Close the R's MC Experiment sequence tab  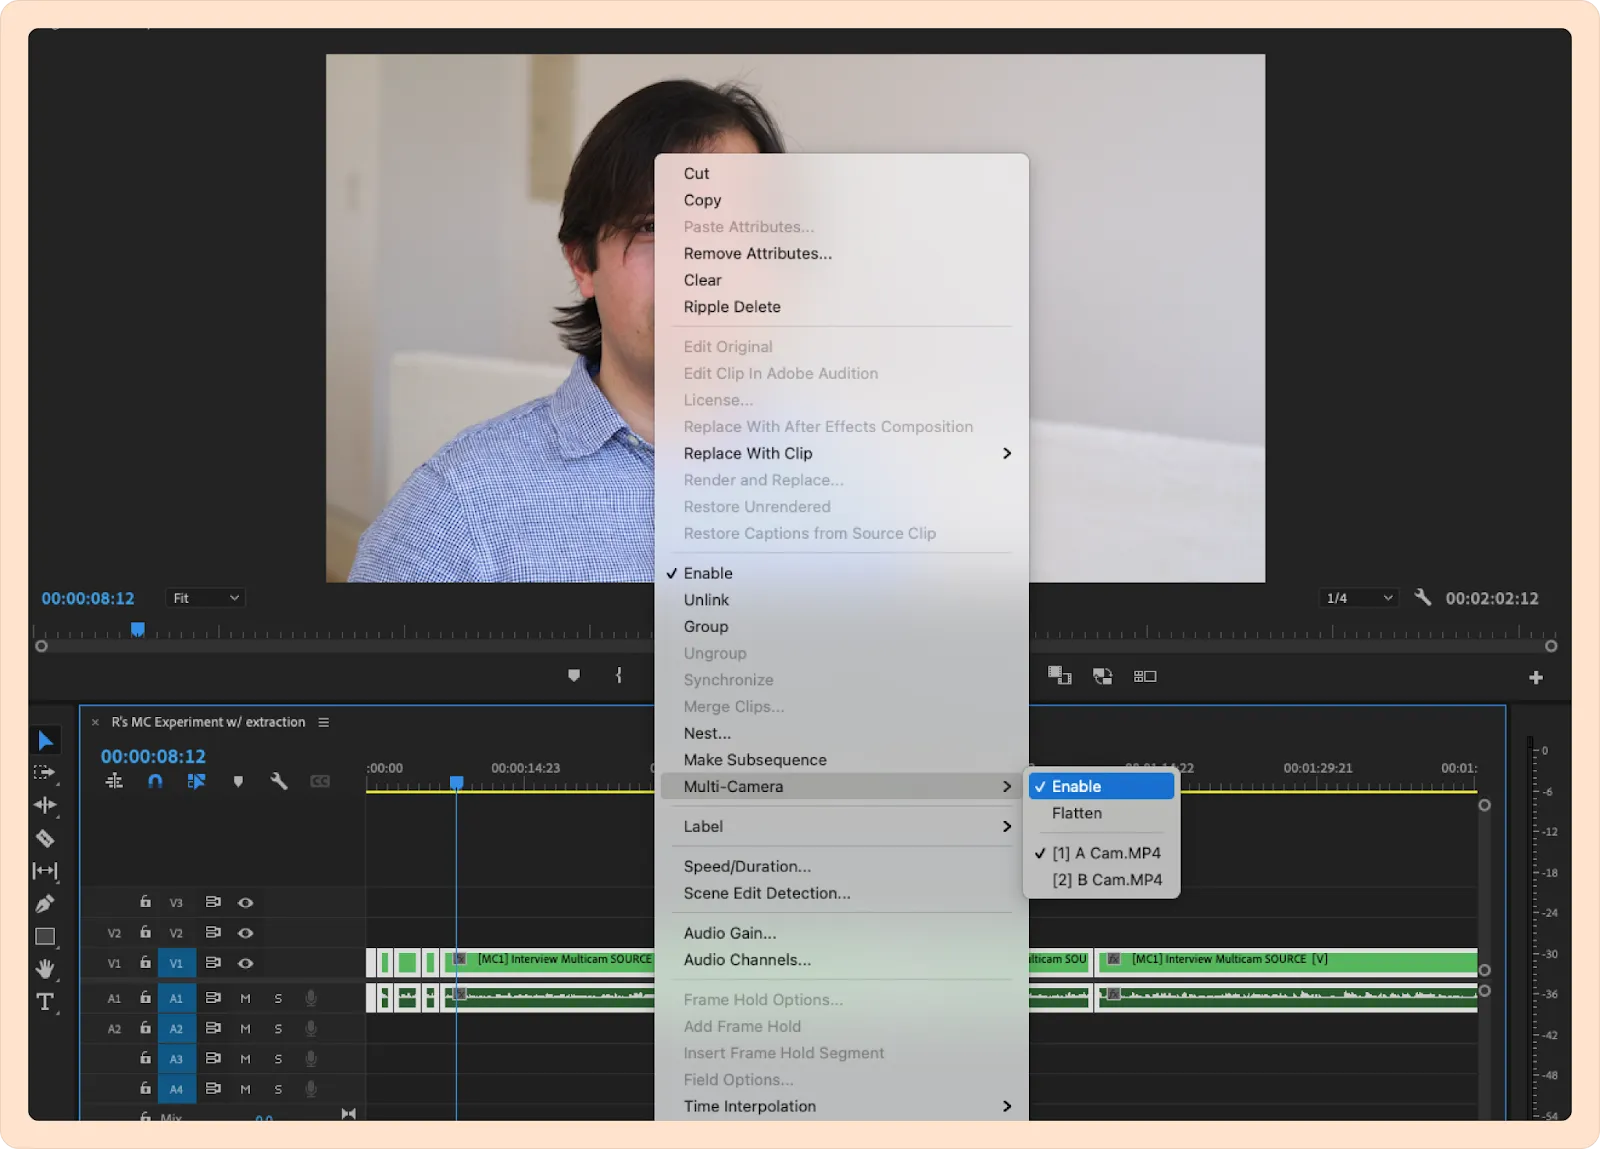95,722
